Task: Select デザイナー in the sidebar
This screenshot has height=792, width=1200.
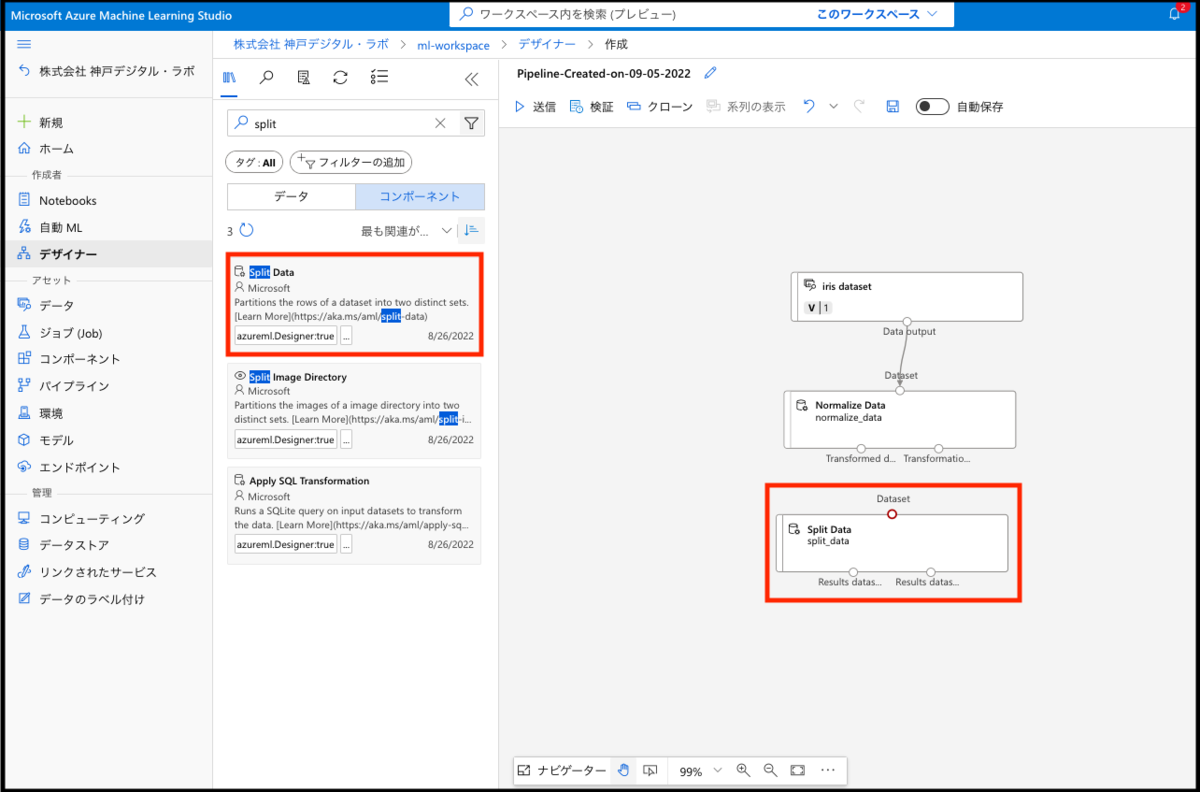Action: click(x=68, y=254)
